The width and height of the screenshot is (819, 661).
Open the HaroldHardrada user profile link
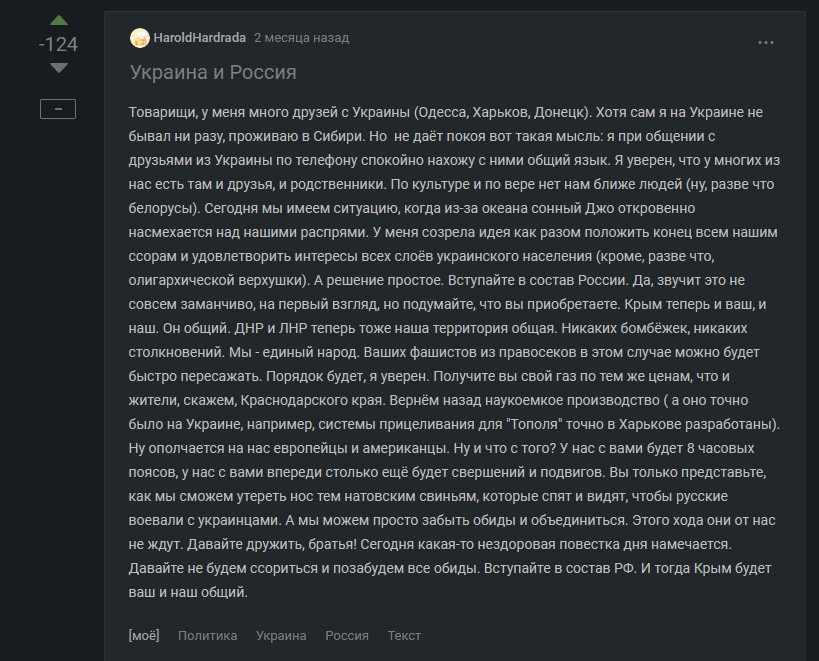click(200, 38)
